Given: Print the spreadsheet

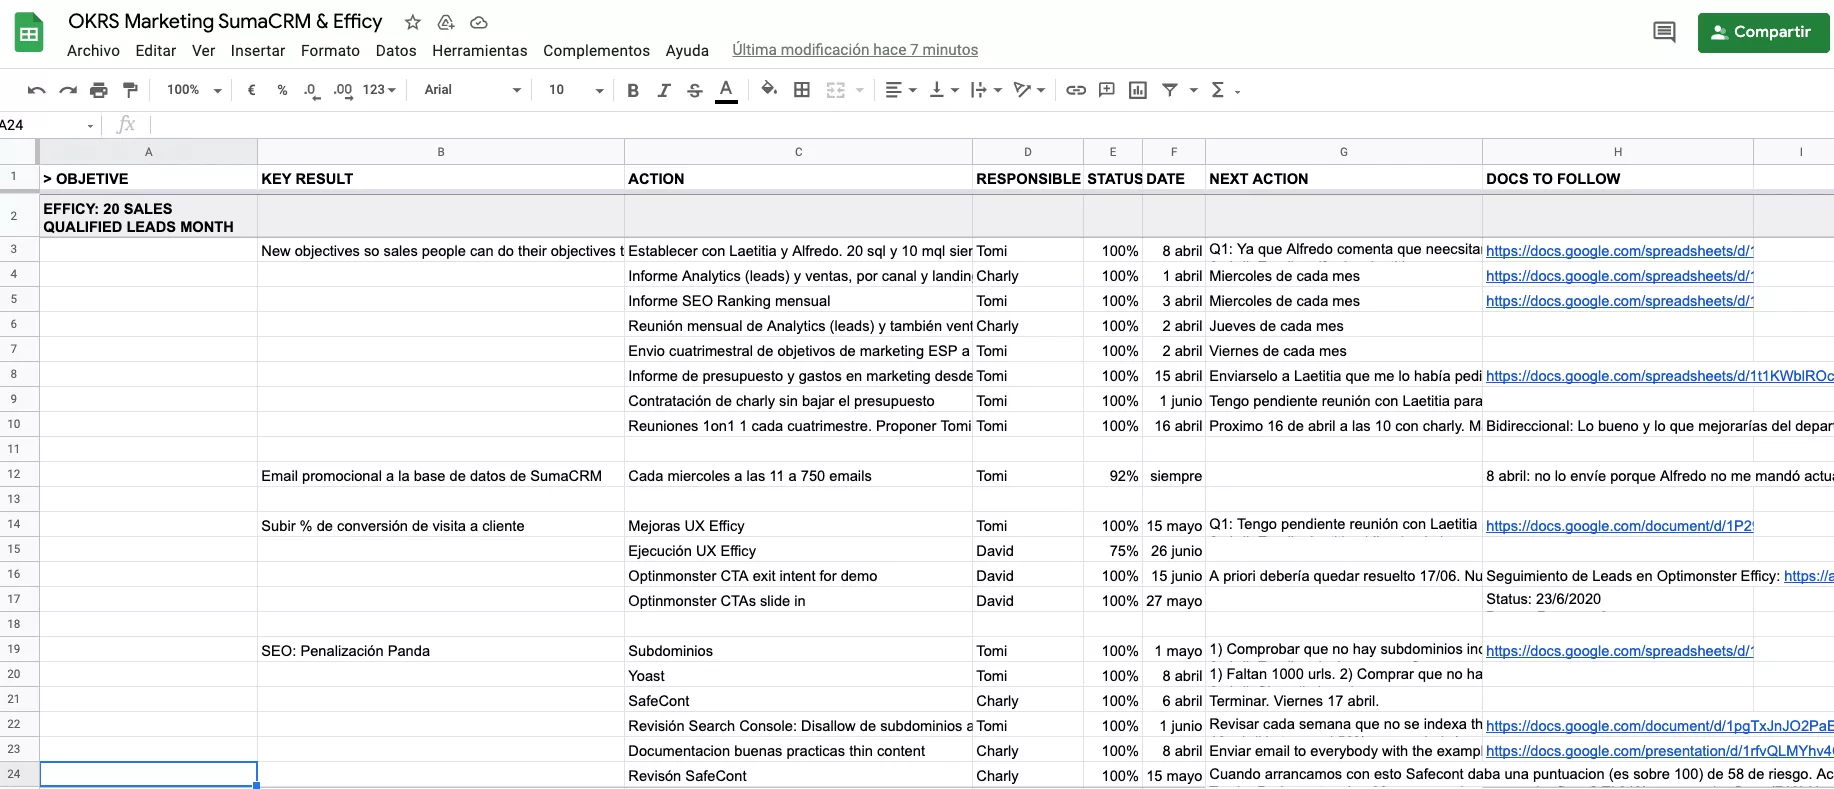Looking at the screenshot, I should [98, 90].
